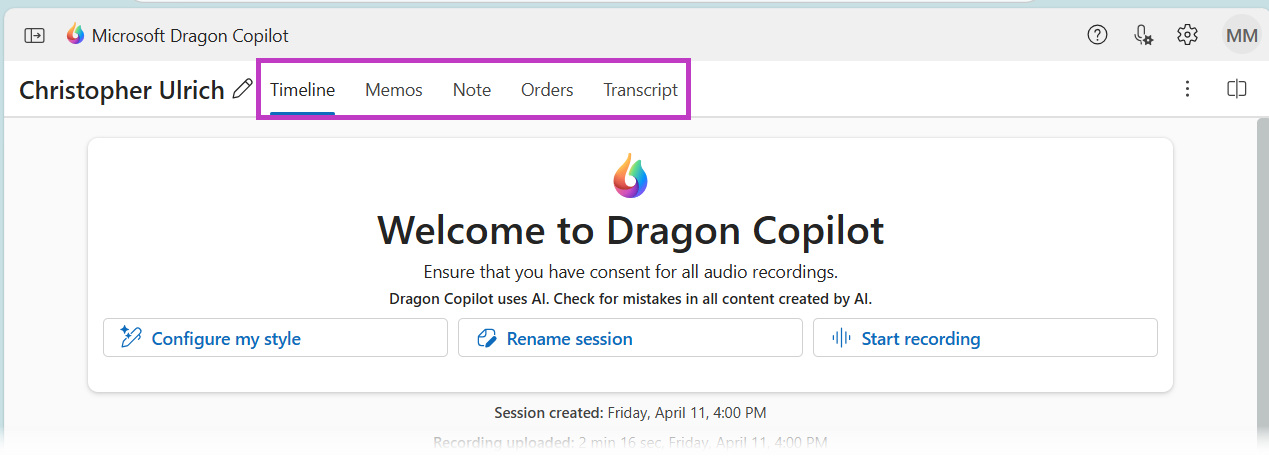Click the consent for audio recordings text
Image resolution: width=1269 pixels, height=456 pixels.
point(630,272)
